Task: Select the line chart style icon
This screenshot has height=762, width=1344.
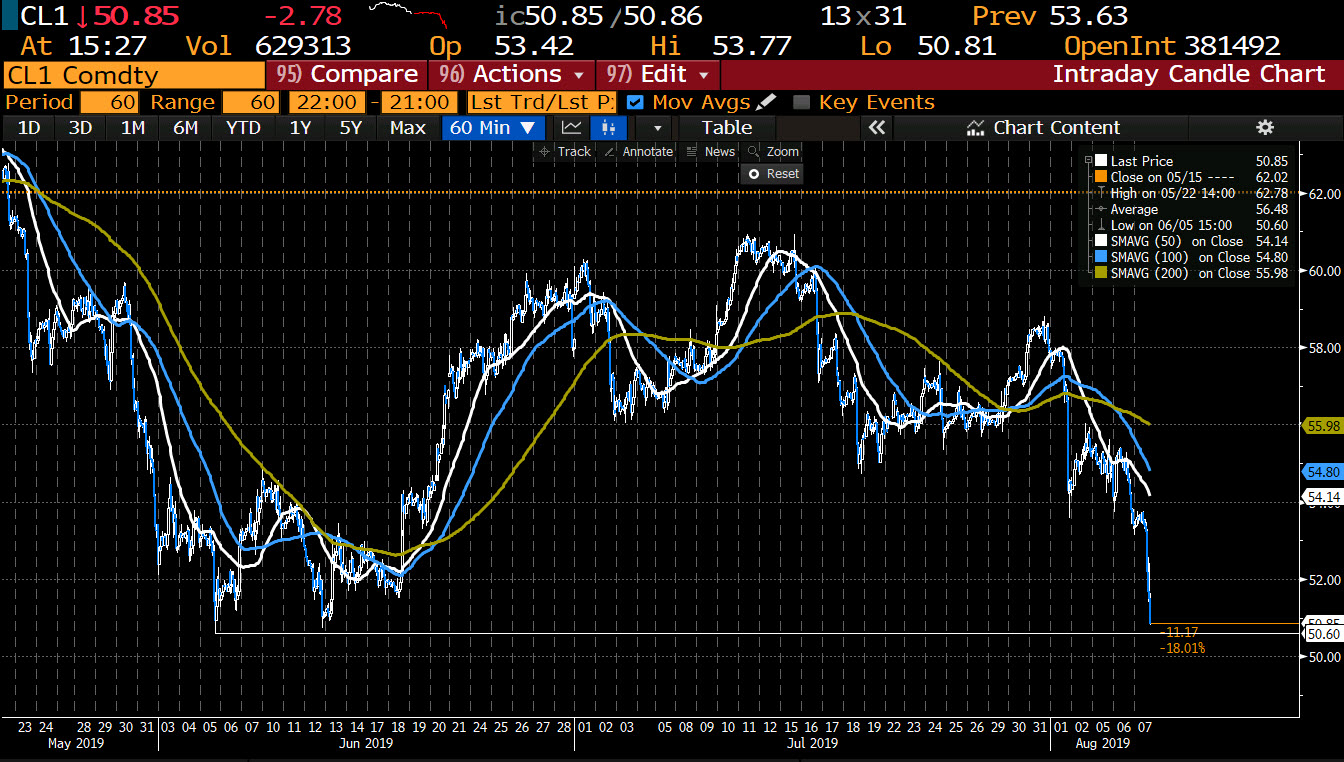Action: click(x=572, y=127)
